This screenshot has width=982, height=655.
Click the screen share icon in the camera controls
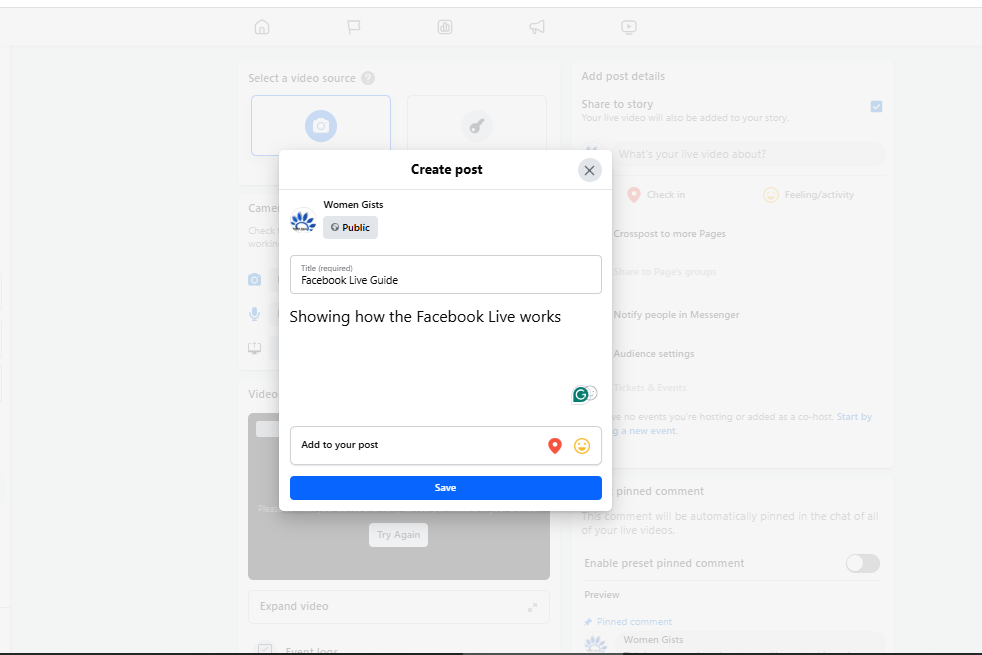[254, 348]
